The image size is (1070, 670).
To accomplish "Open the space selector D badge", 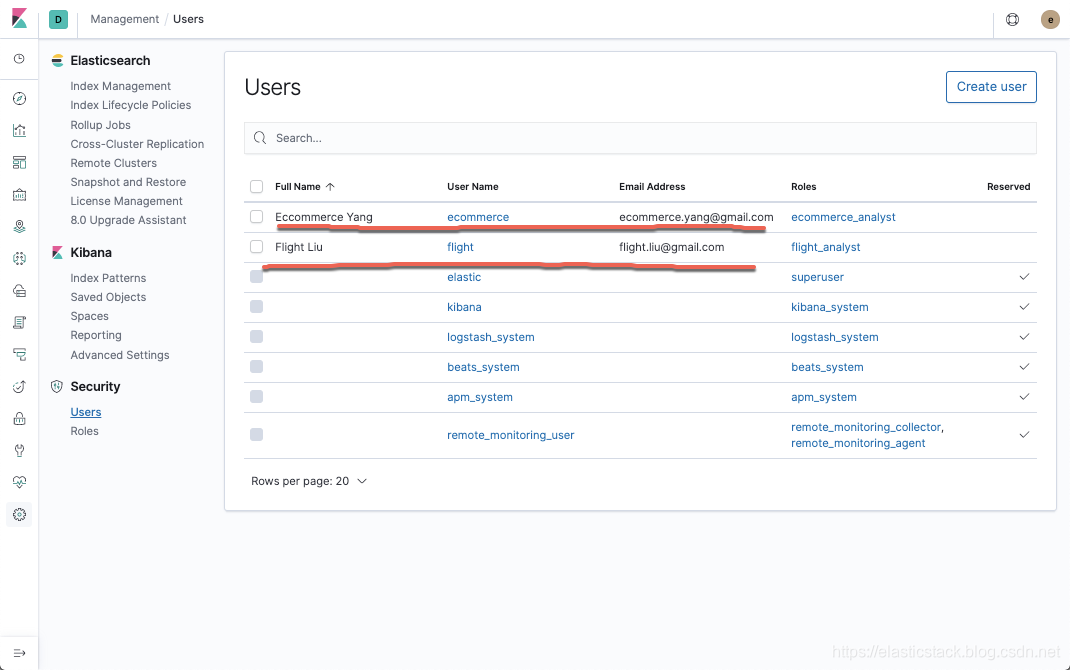I will [58, 20].
